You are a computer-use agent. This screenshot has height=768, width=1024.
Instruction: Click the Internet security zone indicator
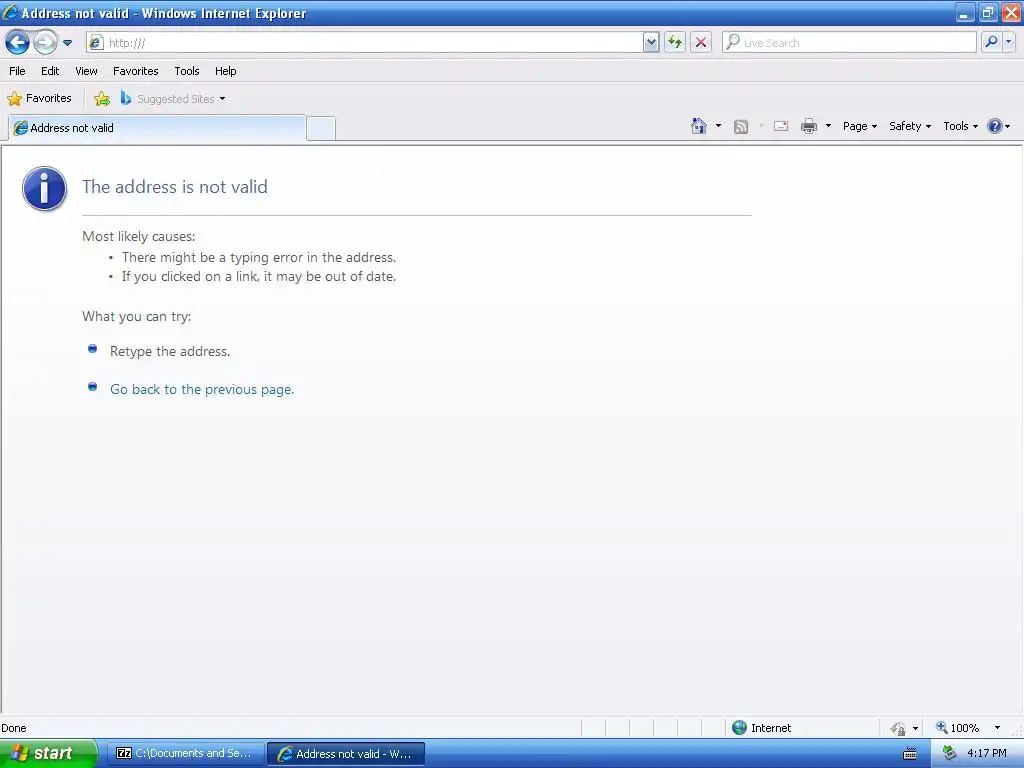[x=761, y=728]
